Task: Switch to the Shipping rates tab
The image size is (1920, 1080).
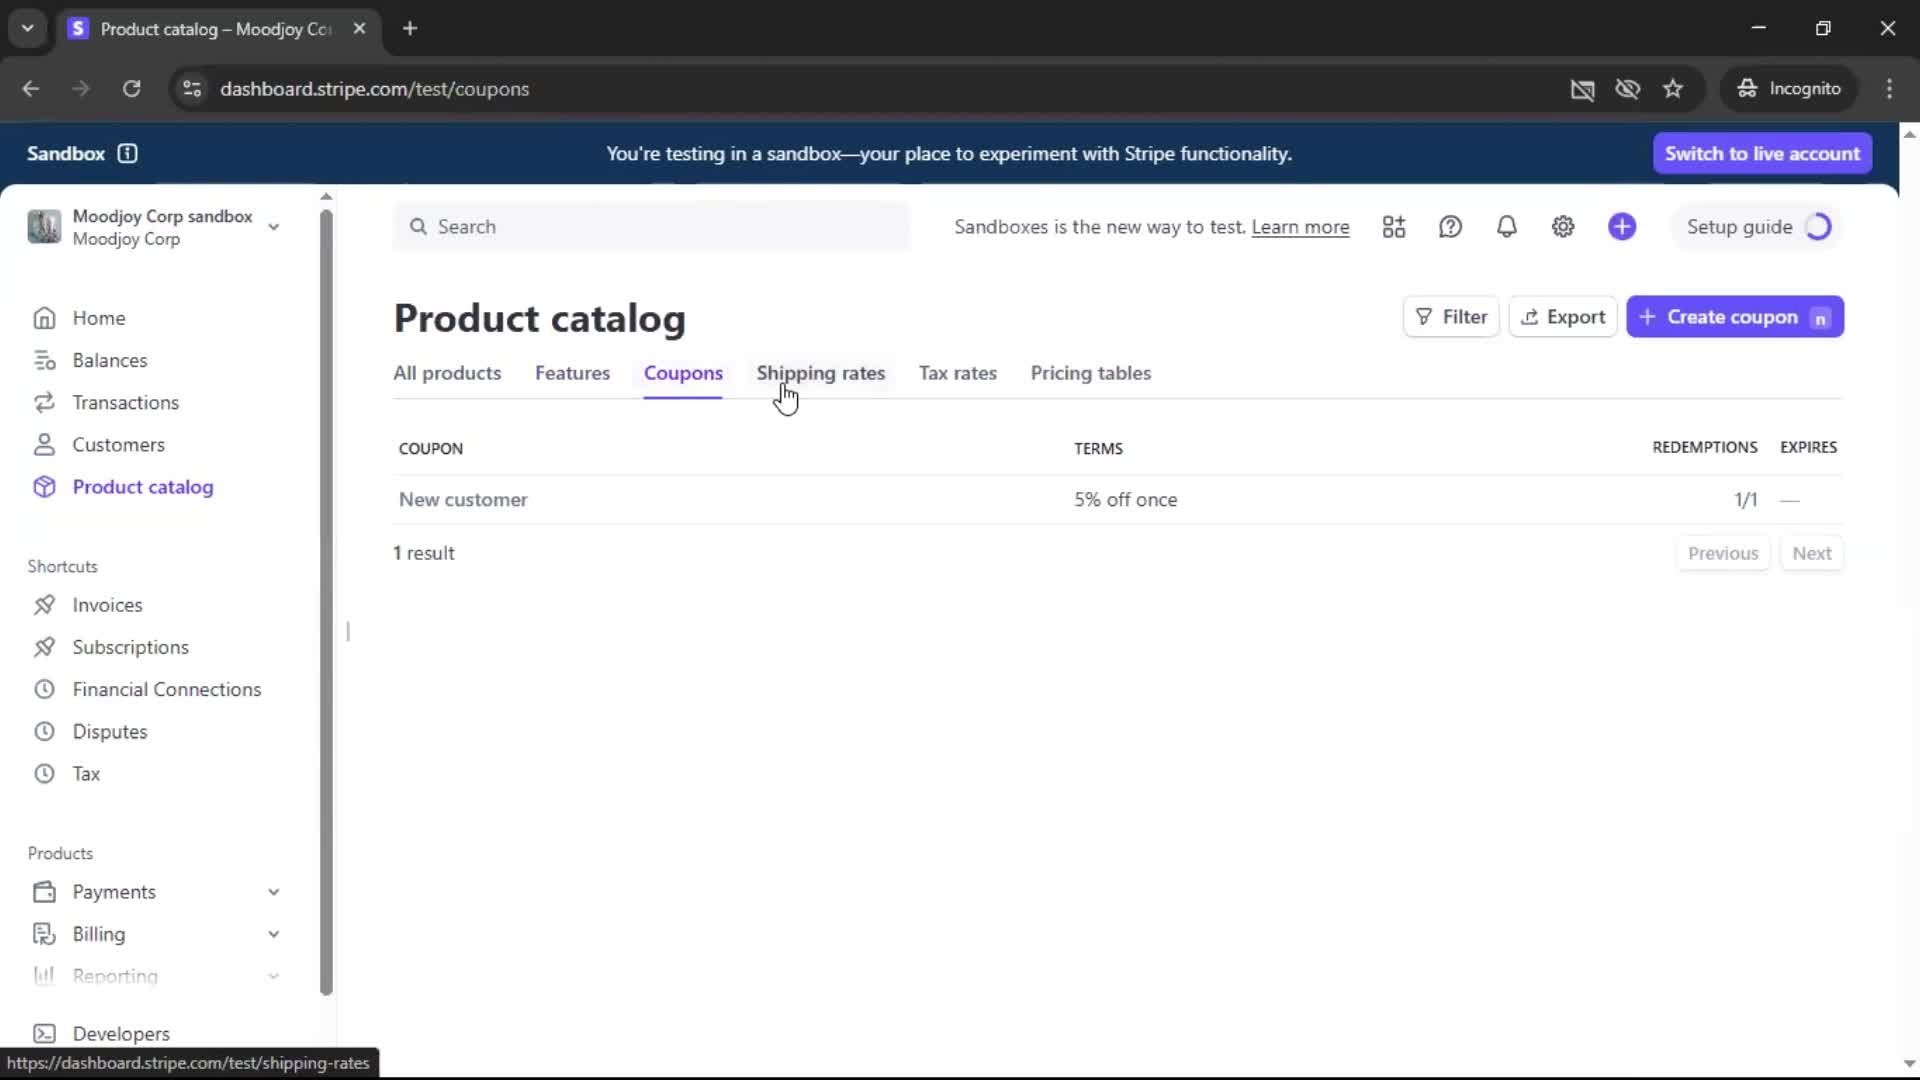Action: (x=820, y=373)
